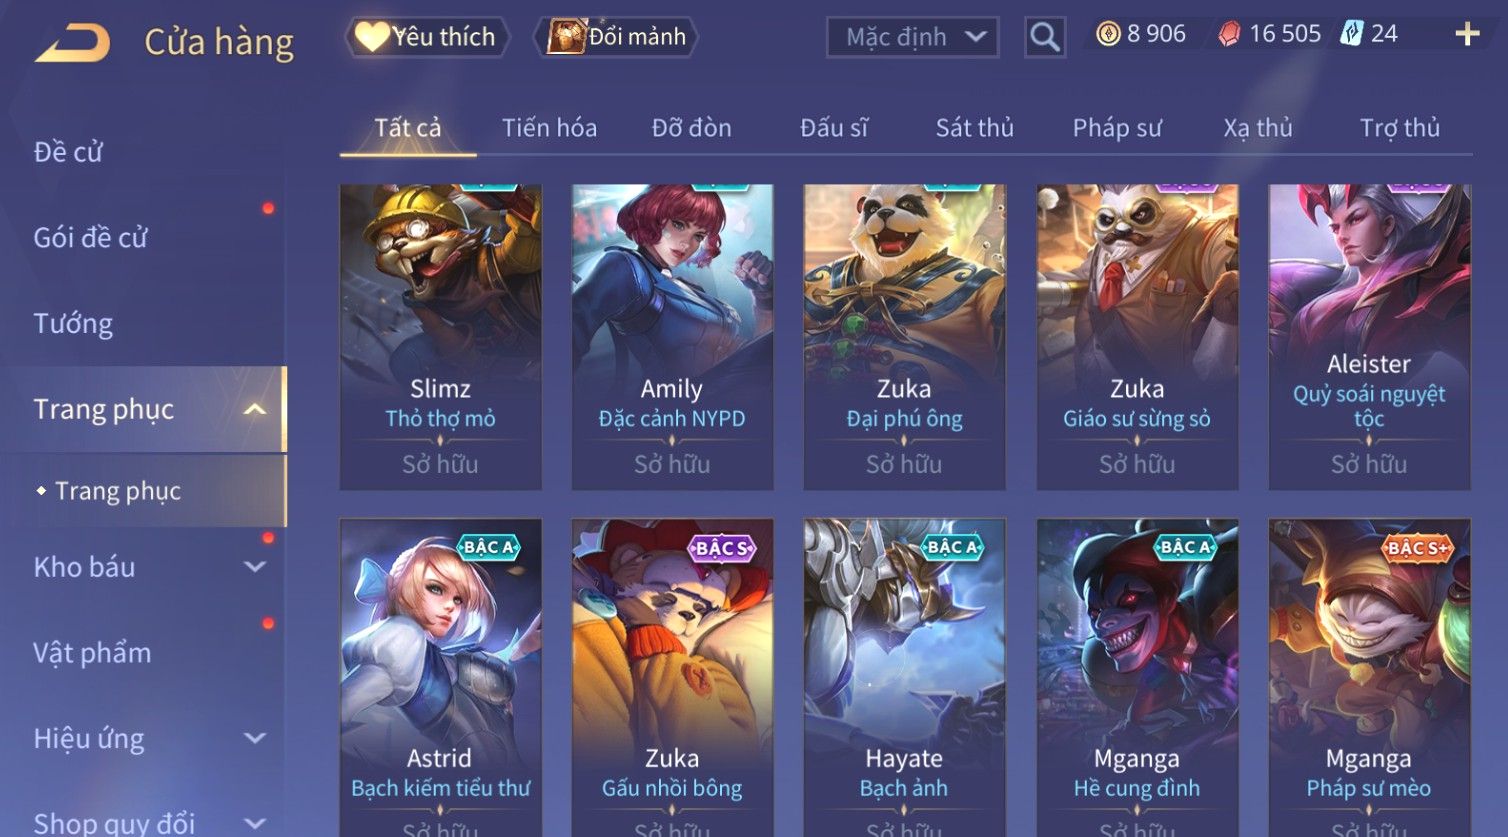This screenshot has height=837, width=1508.
Task: Collapse the Trang phục sidebar section
Action: 255,409
